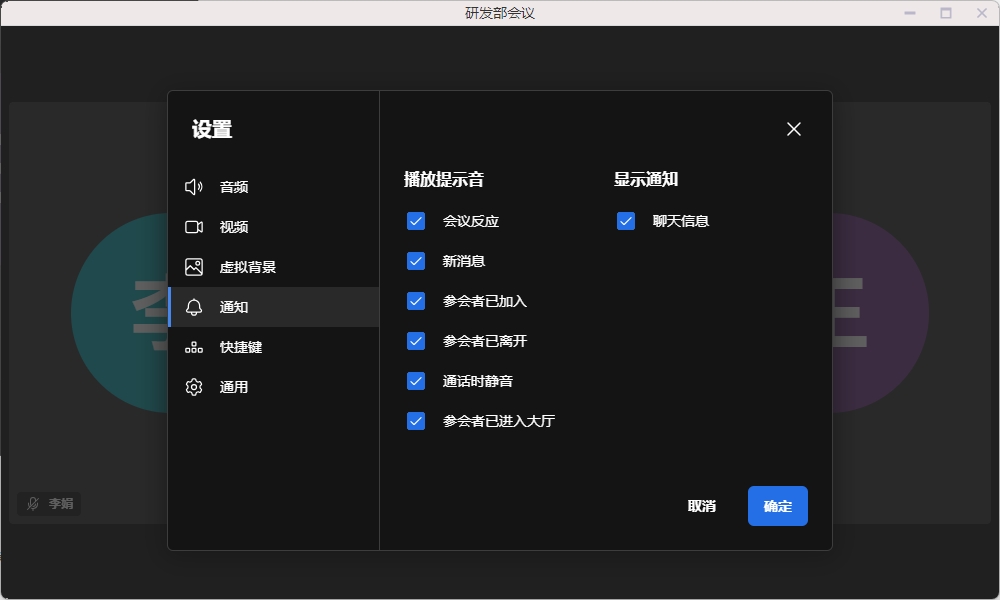The image size is (1000, 600).
Task: Disable the 聊天信息 notification checkbox
Action: pos(626,221)
